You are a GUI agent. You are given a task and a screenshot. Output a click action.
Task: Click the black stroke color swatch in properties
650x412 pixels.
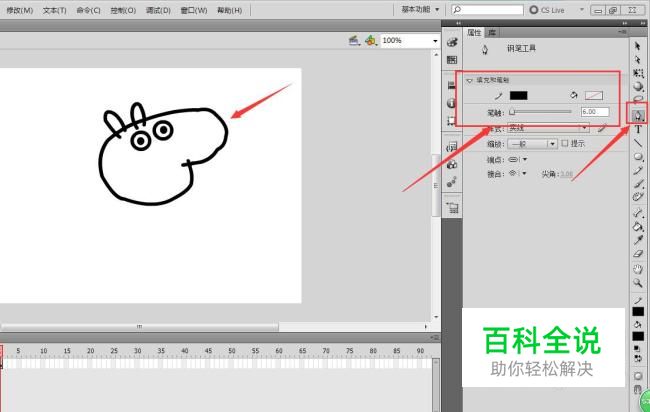(x=519, y=96)
